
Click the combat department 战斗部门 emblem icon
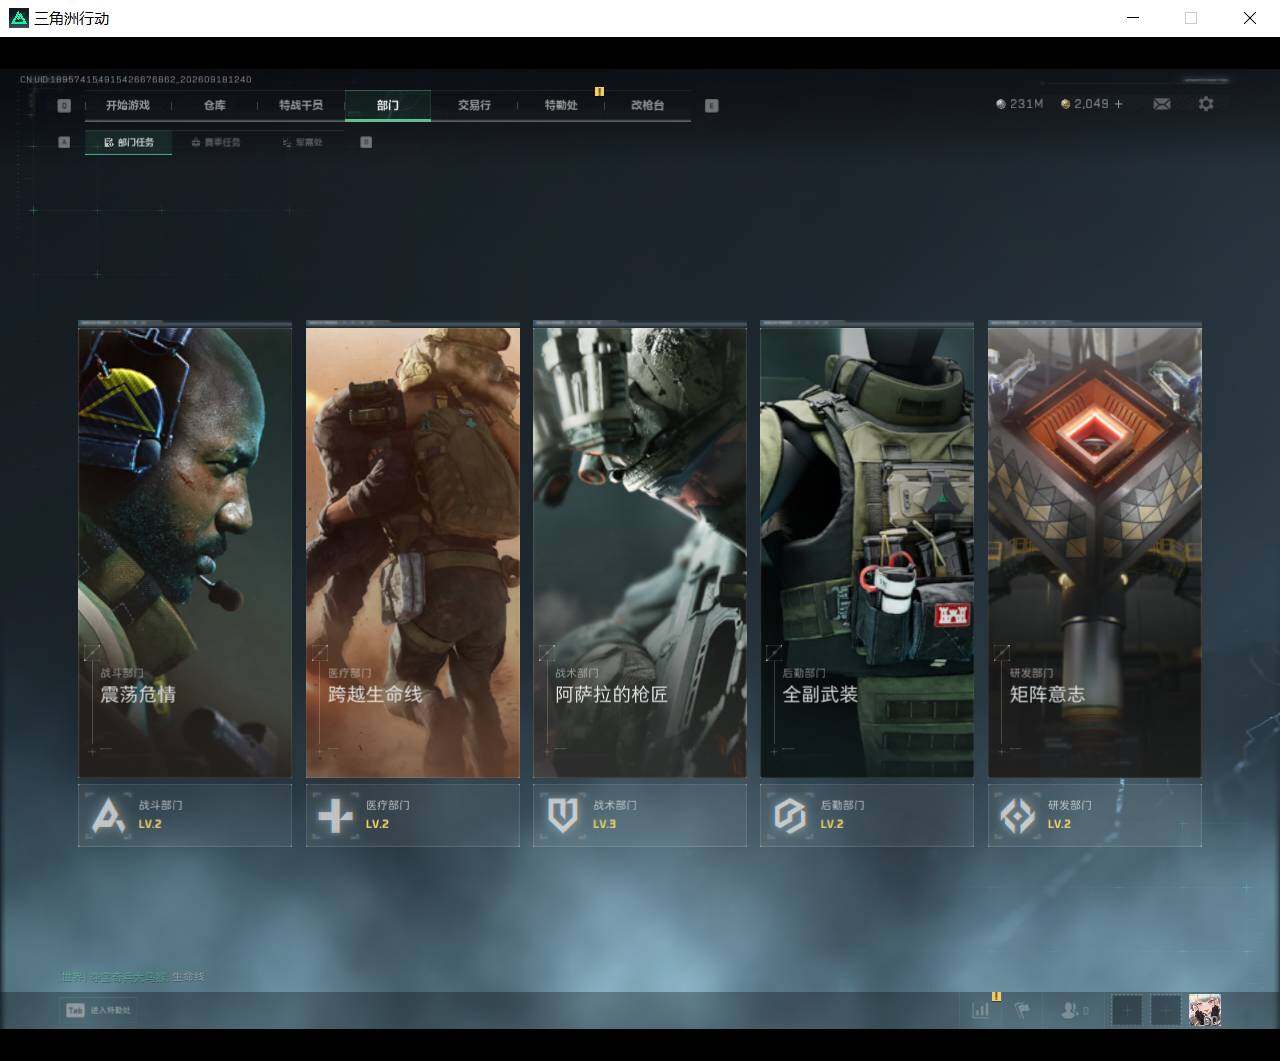(x=108, y=815)
